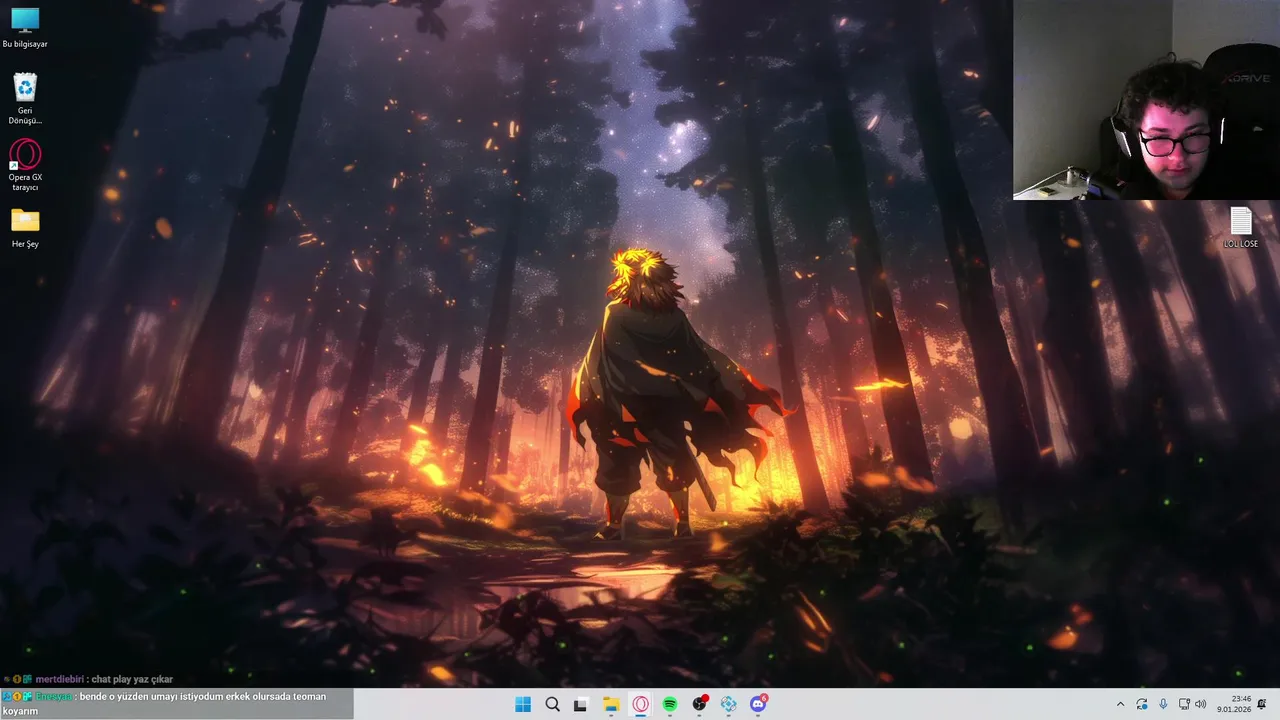Select the Geri Dönüşüm recycle bin icon
The width and height of the screenshot is (1280, 720).
(x=25, y=98)
